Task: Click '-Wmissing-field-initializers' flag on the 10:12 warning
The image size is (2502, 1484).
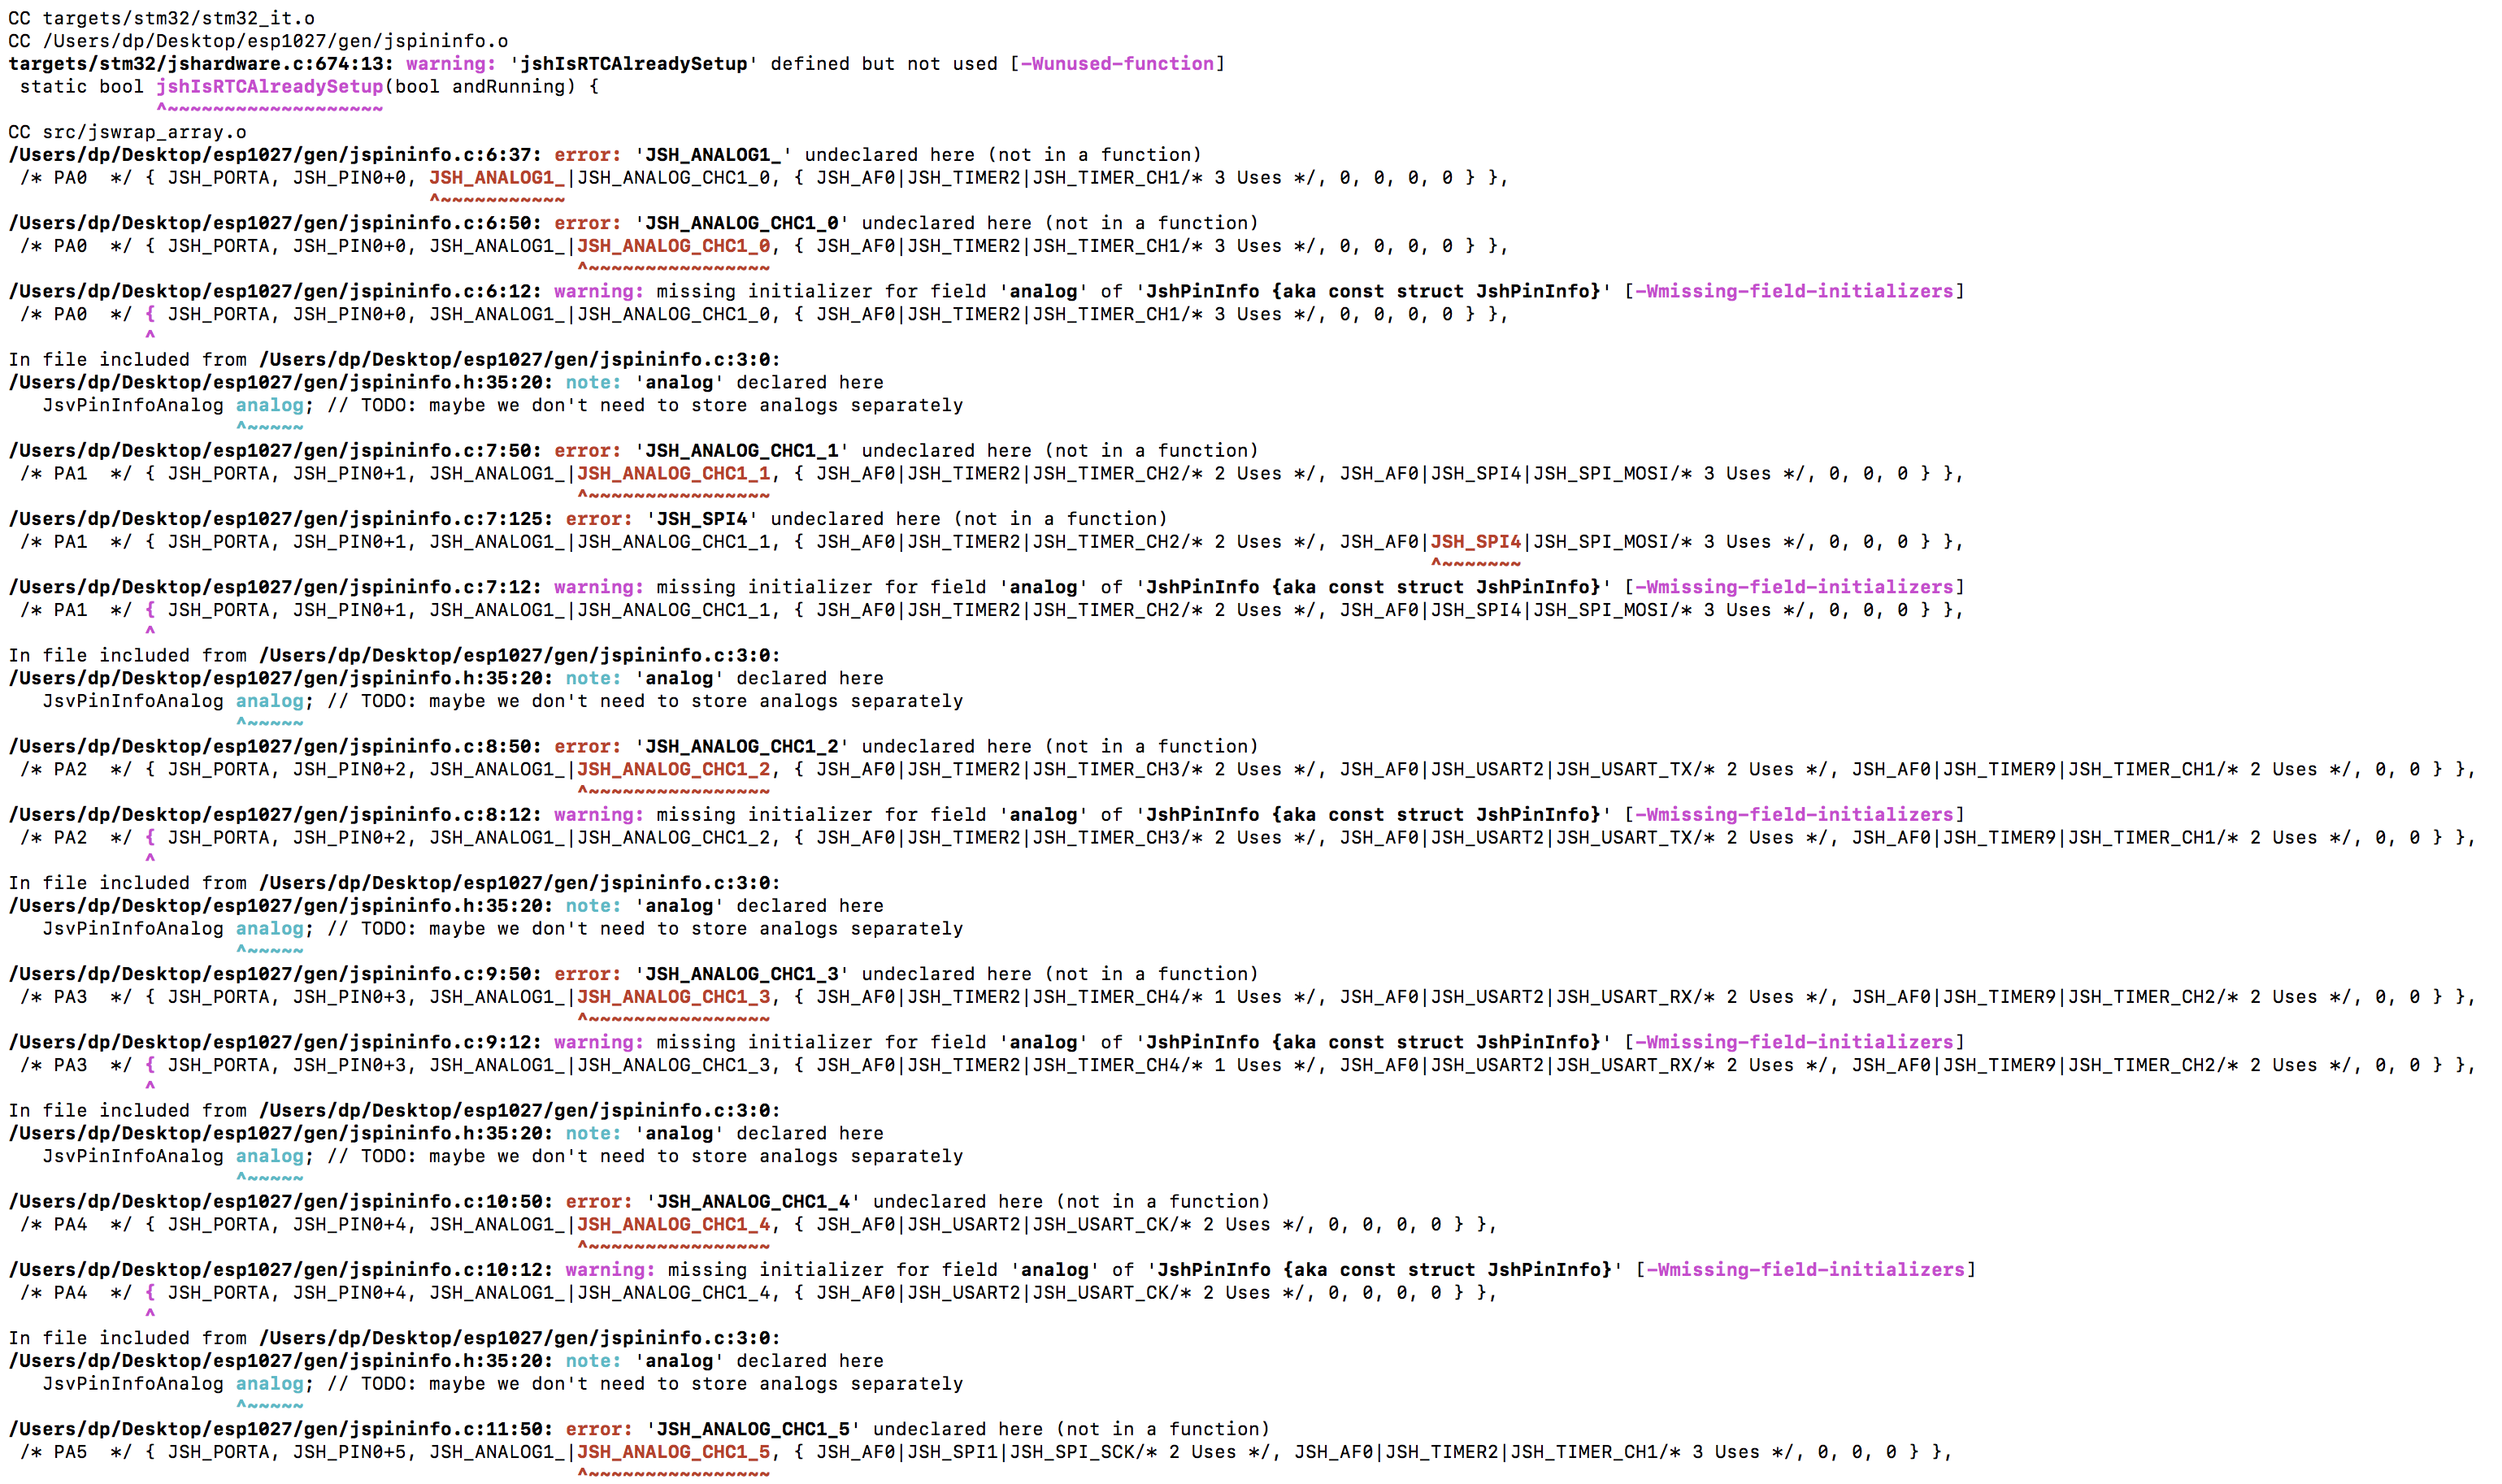Action: [x=1805, y=1270]
